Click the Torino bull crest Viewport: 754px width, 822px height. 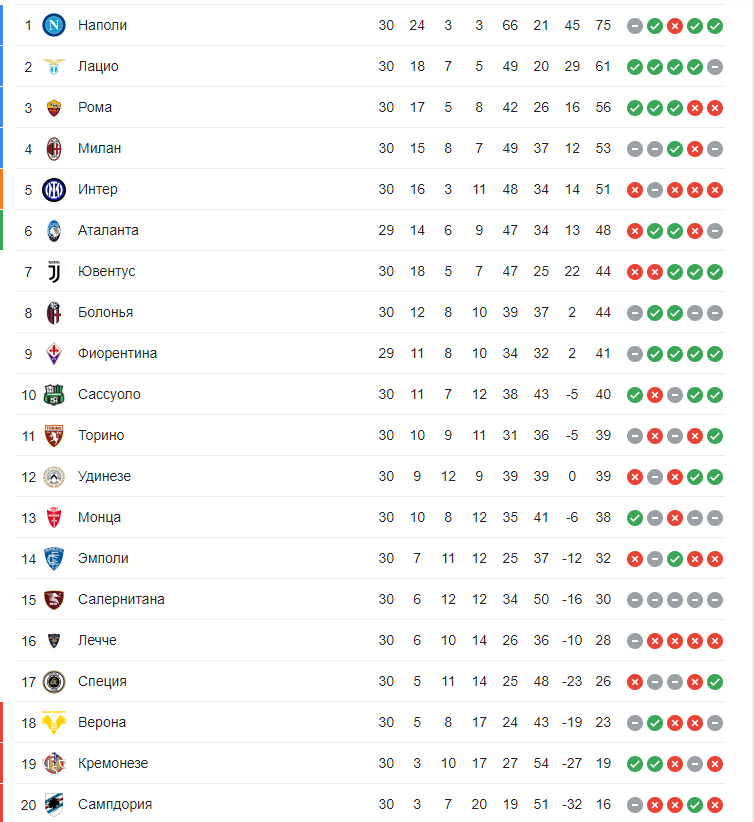coord(54,435)
